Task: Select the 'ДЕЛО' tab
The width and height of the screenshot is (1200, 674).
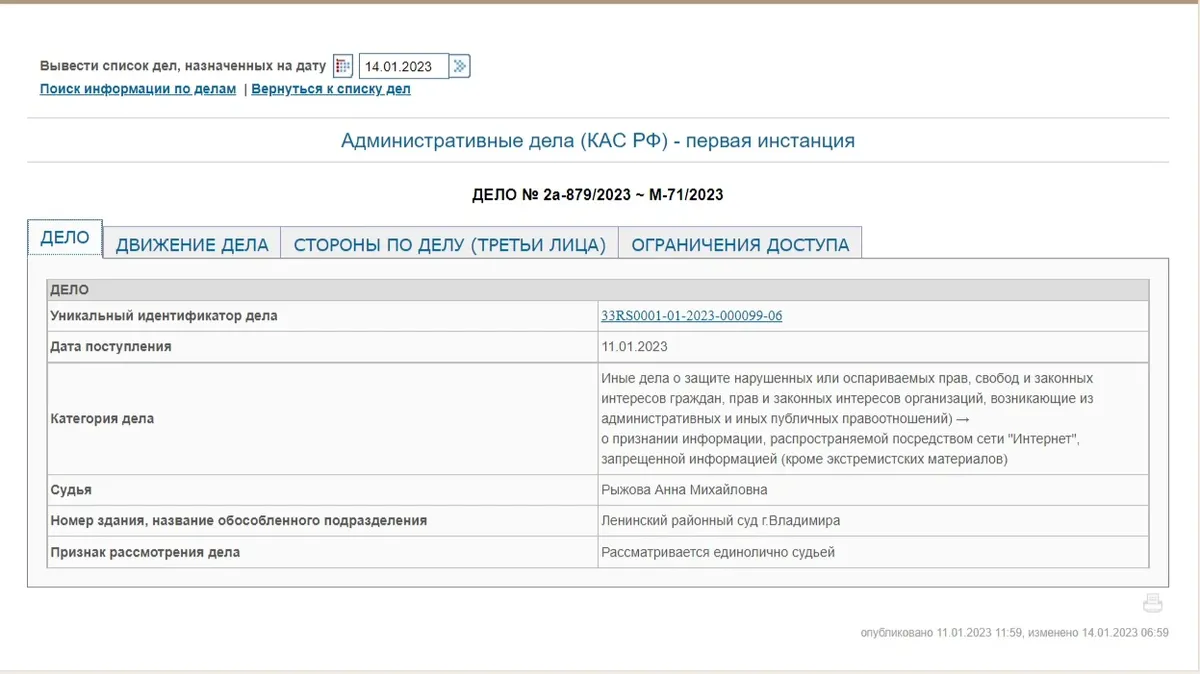Action: click(x=65, y=238)
